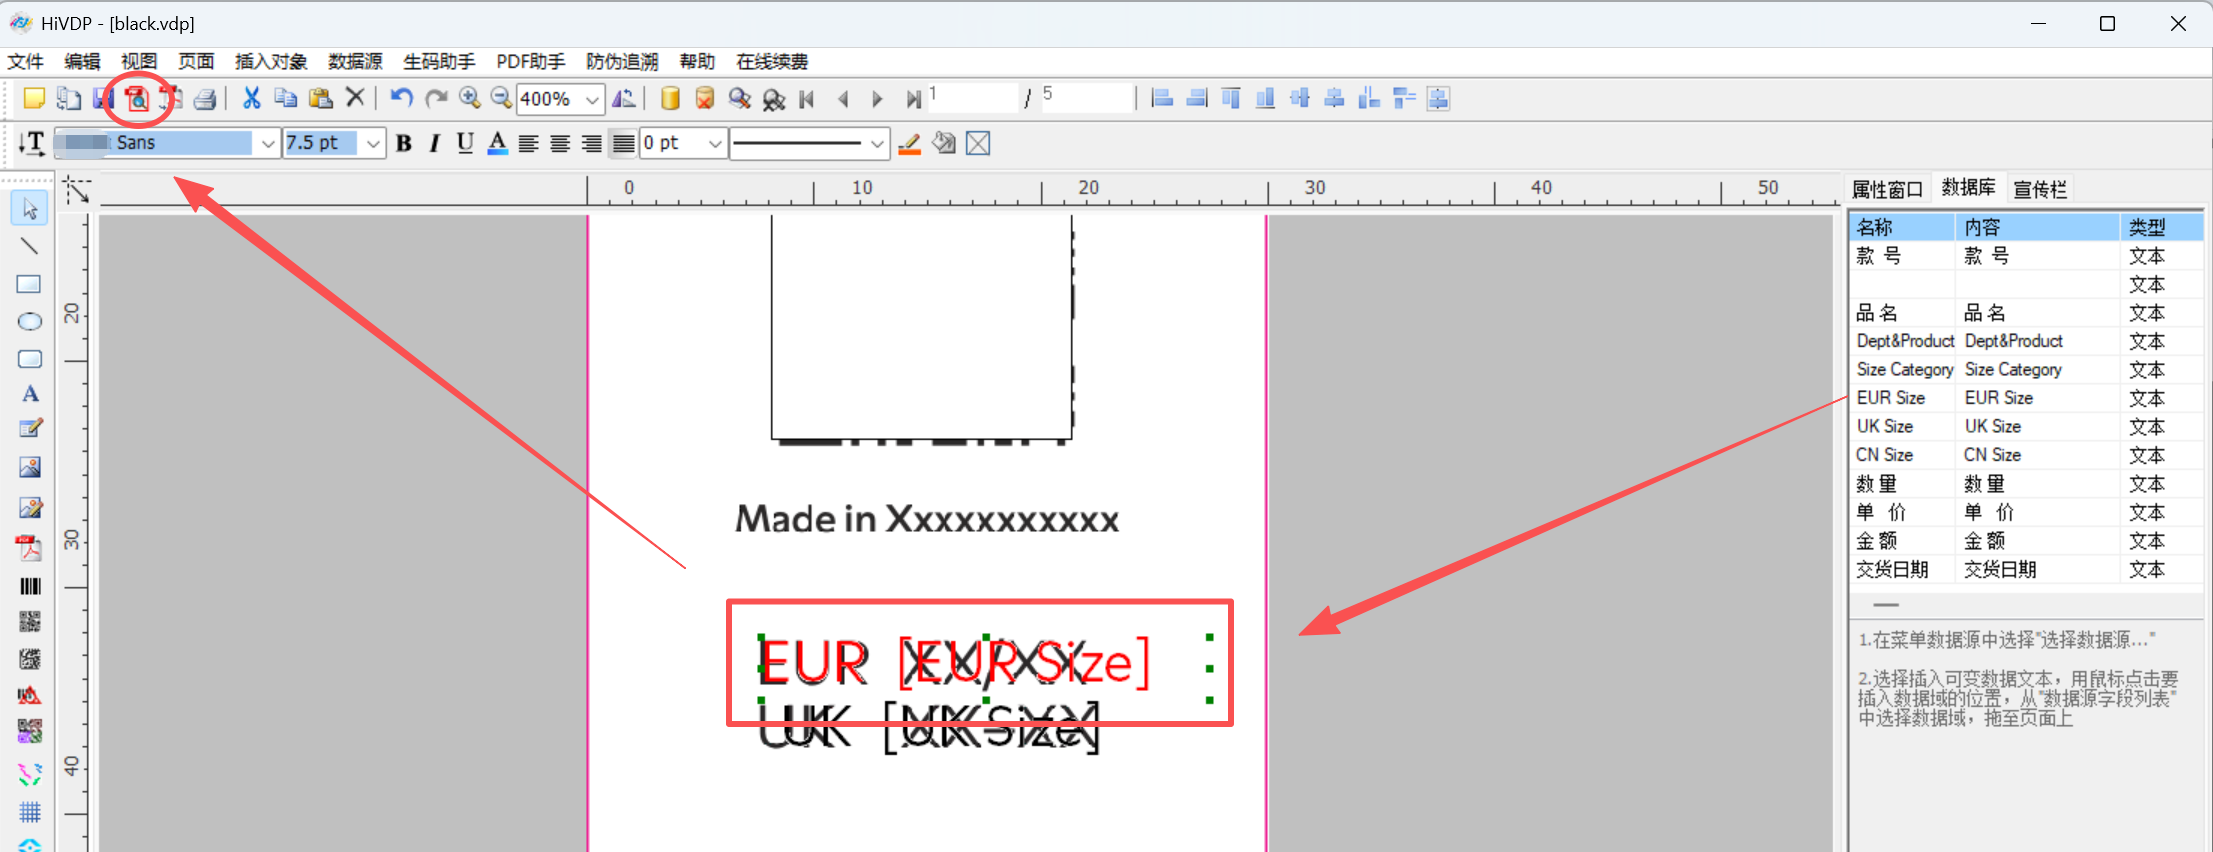This screenshot has width=2213, height=852.
Task: Switch to the 属性窗口 tab
Action: click(x=1886, y=189)
